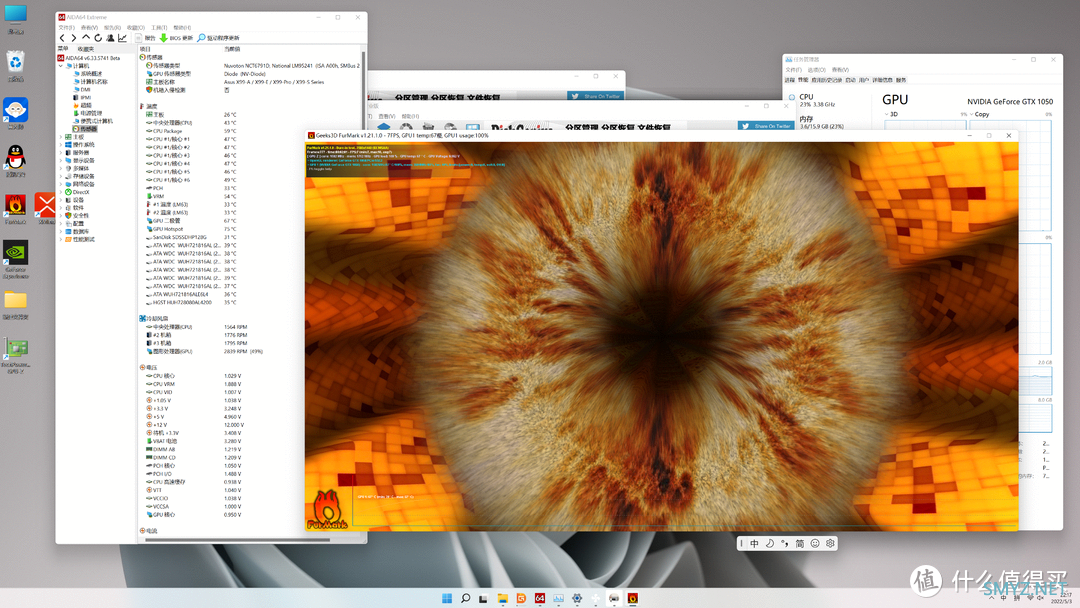Switch to 进程 tab in Task Manager
Viewport: 1080px width, 608px height.
[x=789, y=80]
